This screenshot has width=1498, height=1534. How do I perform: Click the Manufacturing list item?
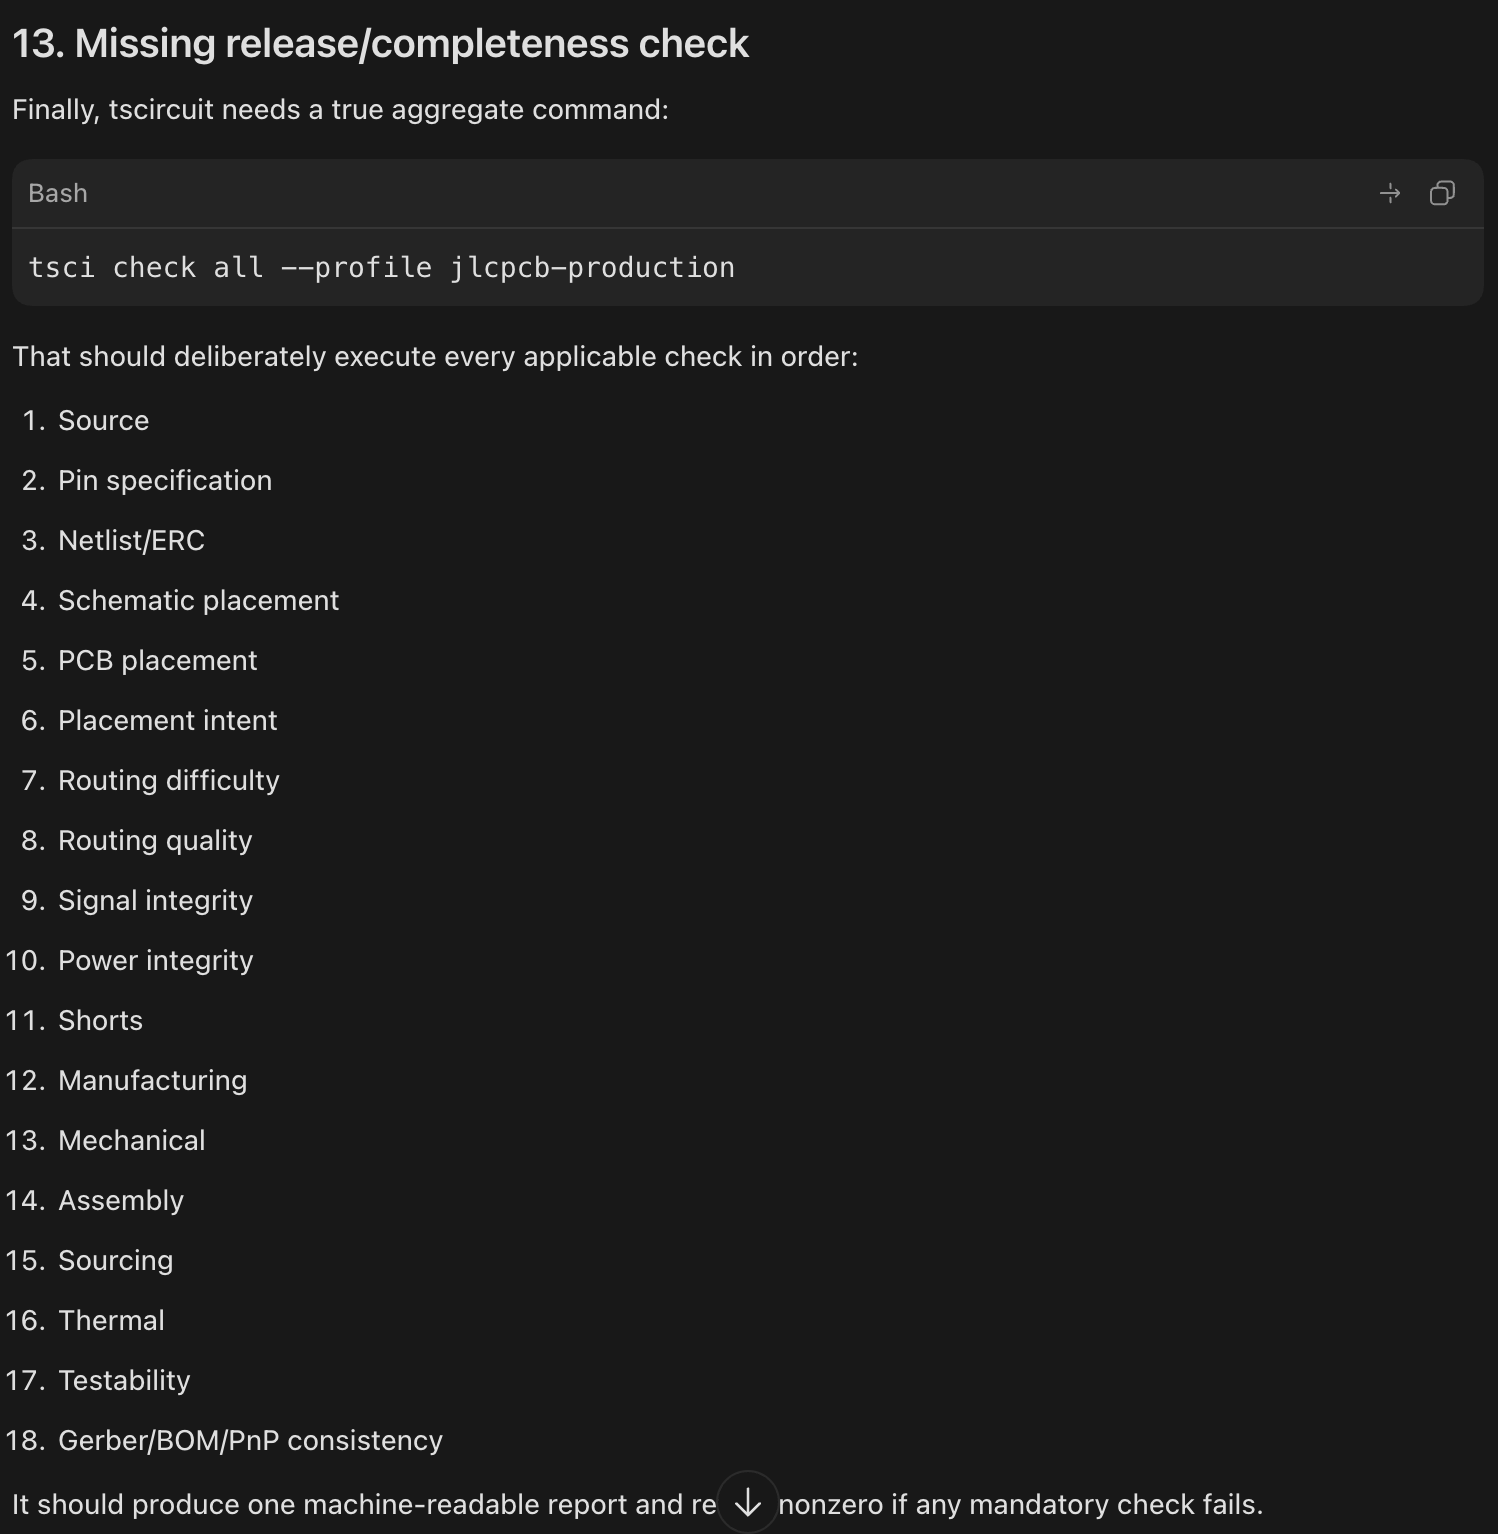point(152,1080)
